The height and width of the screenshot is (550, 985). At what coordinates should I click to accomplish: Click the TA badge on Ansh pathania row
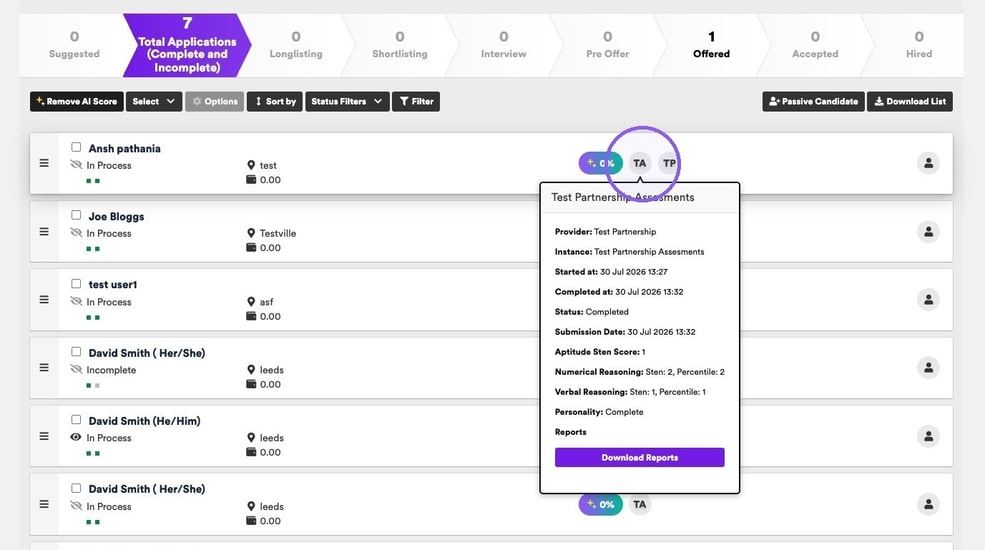639,163
